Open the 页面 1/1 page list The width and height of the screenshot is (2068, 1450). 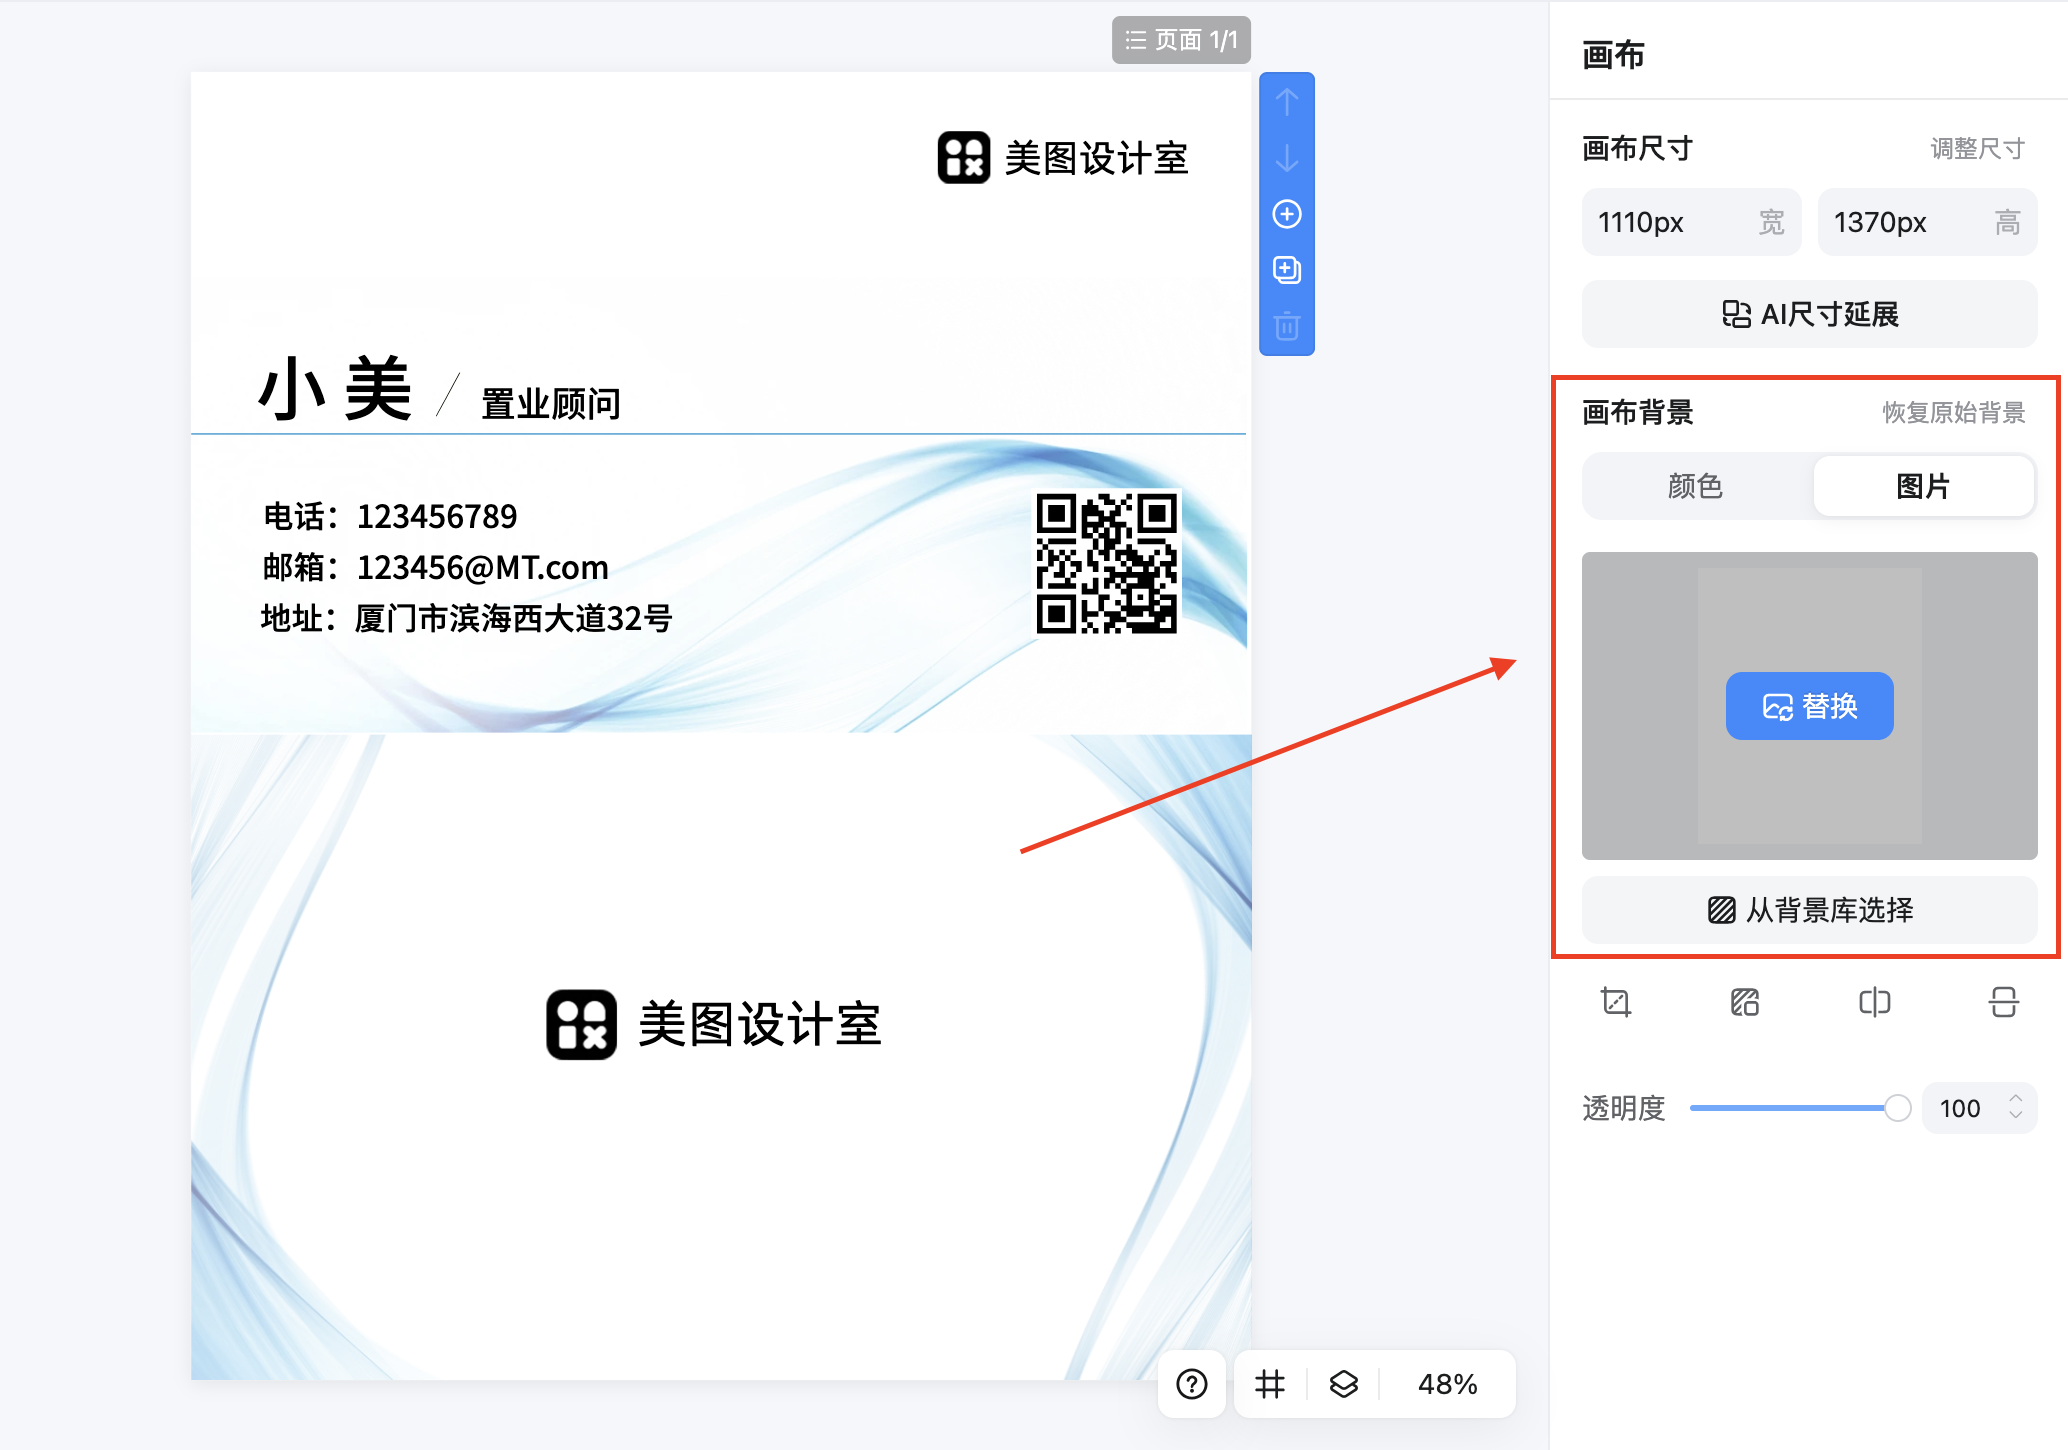coord(1181,40)
